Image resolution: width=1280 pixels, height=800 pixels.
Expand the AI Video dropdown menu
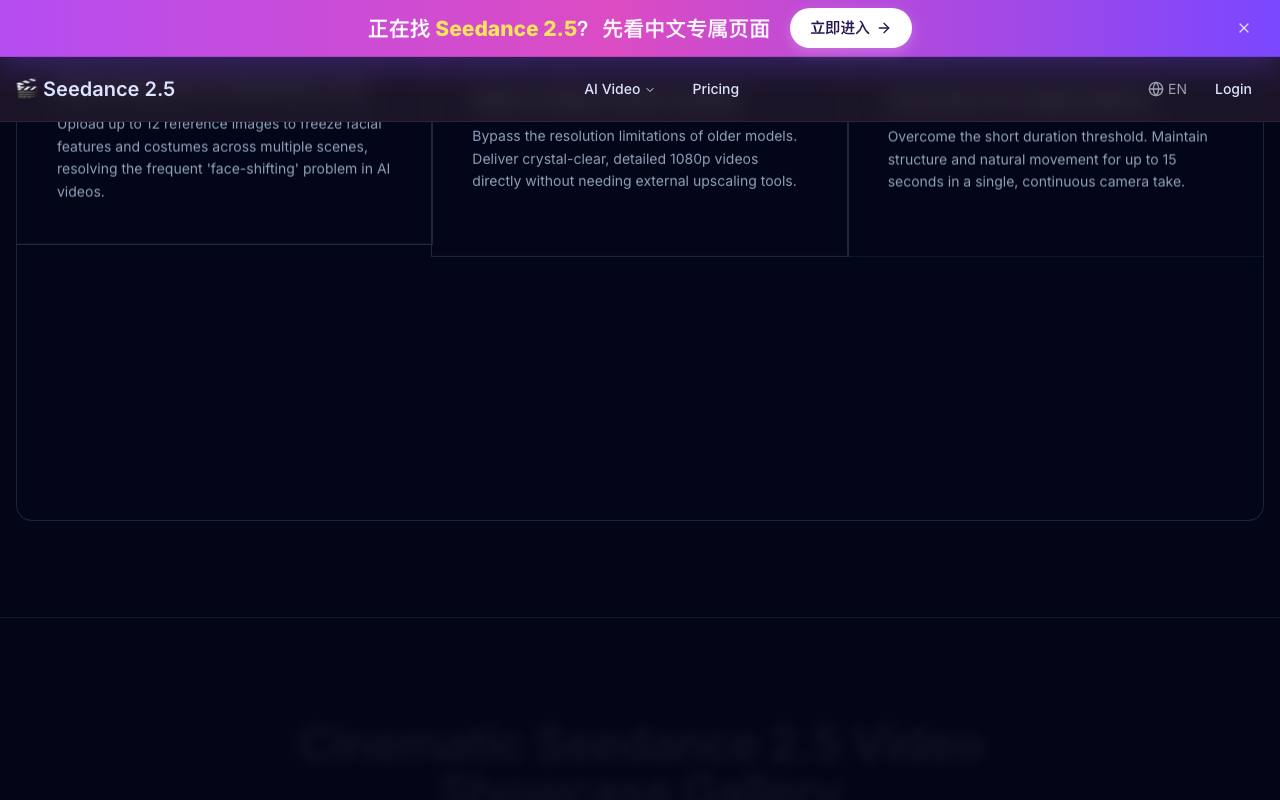pyautogui.click(x=619, y=89)
